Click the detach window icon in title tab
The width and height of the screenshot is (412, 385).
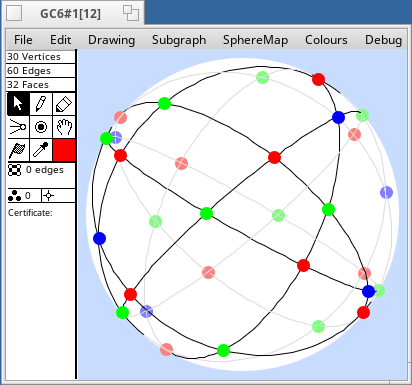pyautogui.click(x=131, y=13)
